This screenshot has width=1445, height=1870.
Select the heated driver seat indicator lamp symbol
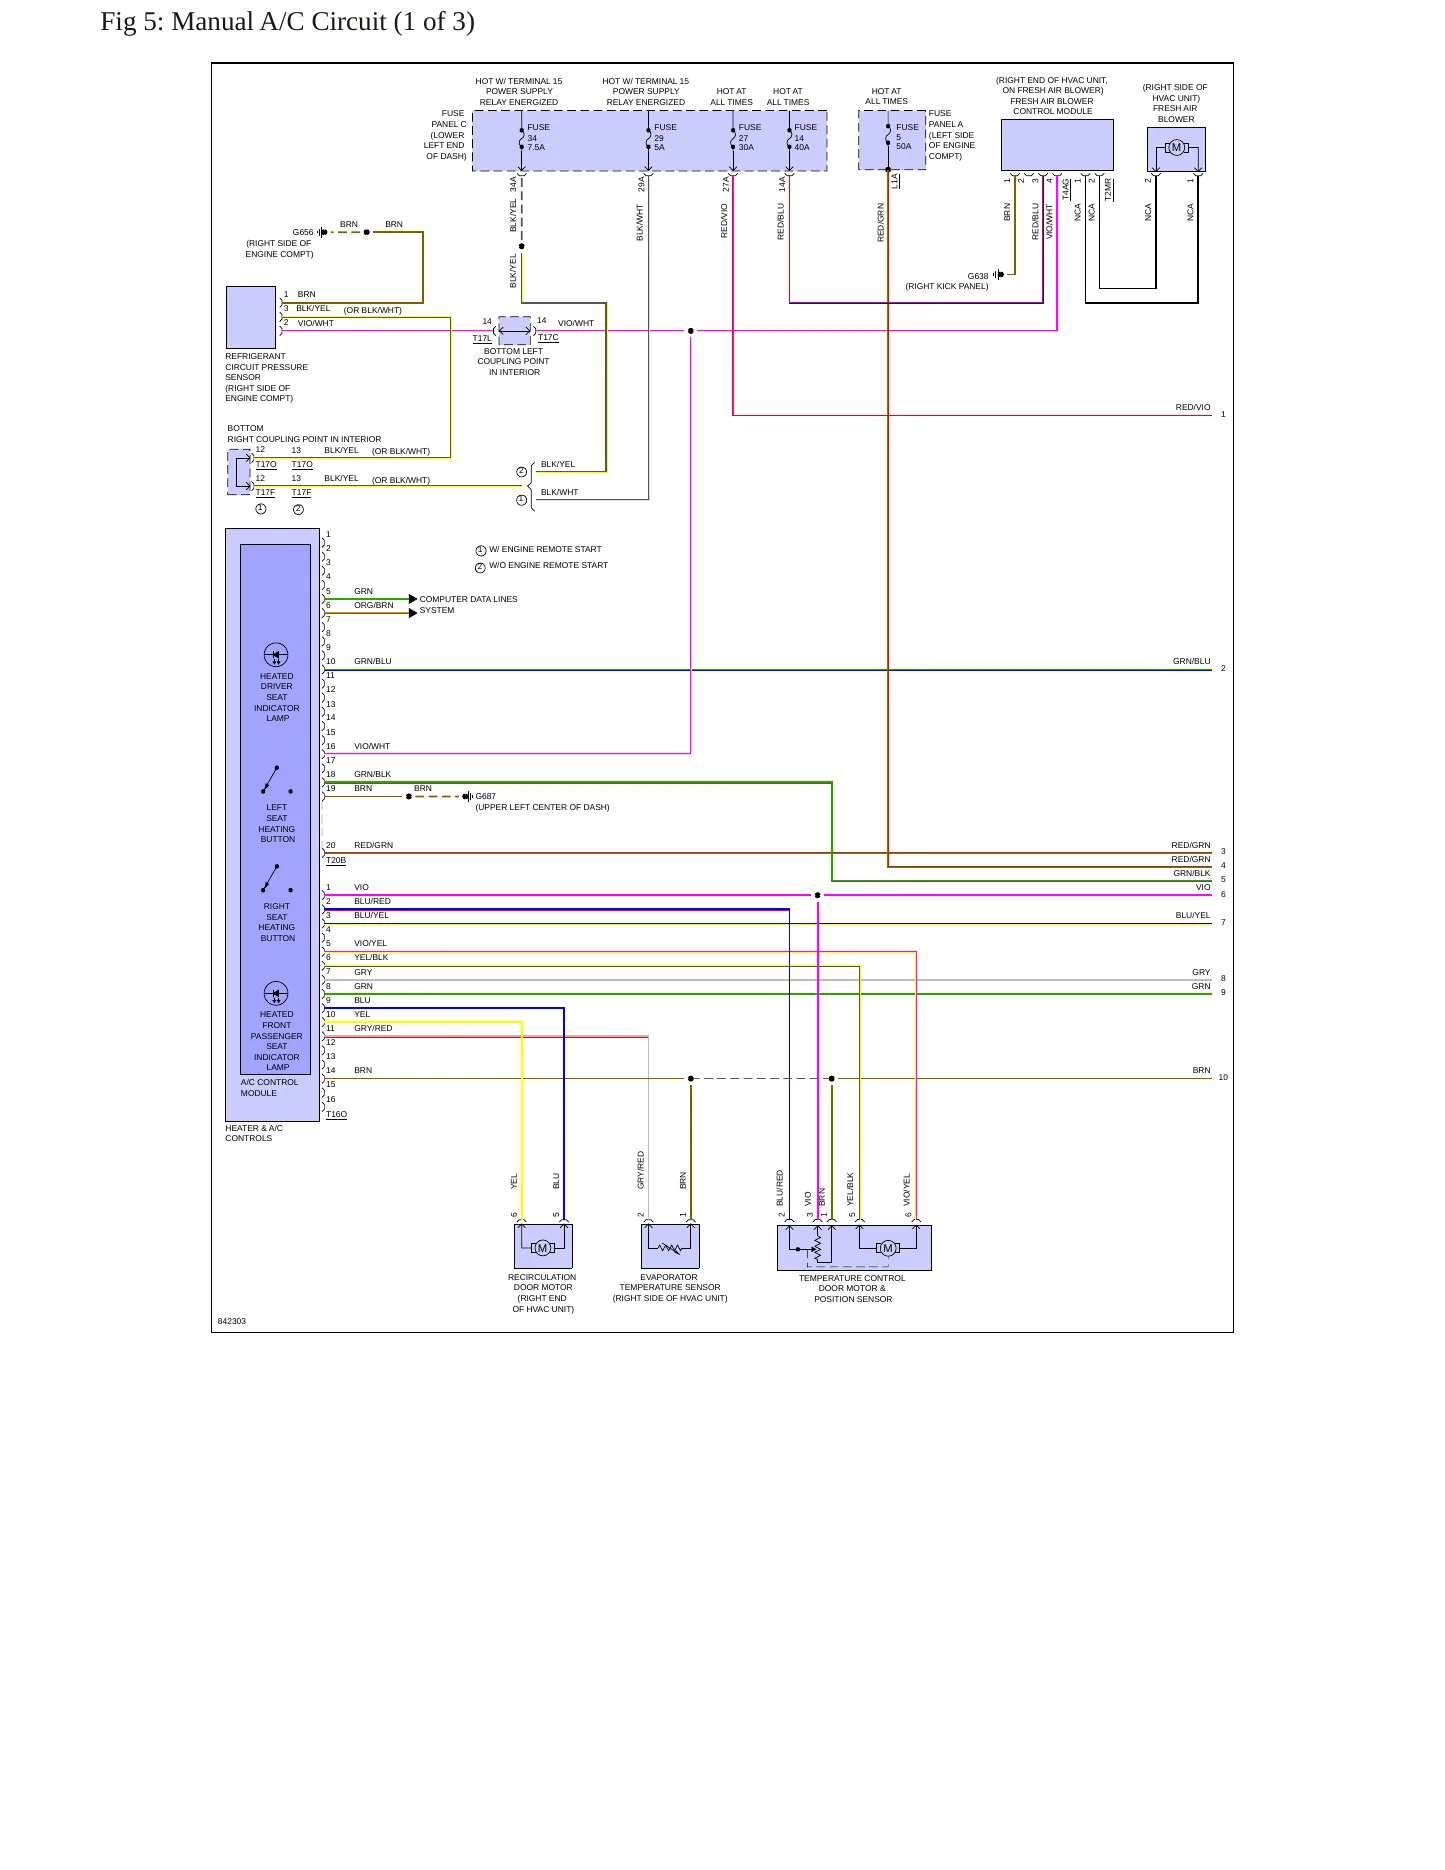(x=276, y=656)
